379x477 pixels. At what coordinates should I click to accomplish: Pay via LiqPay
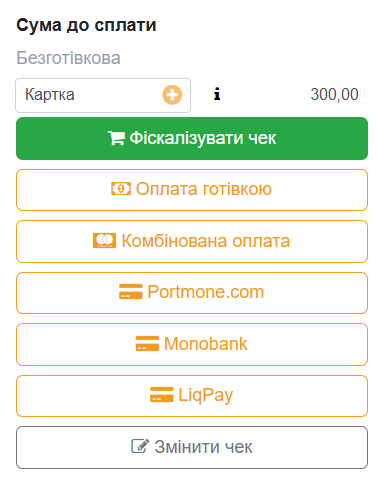(192, 396)
